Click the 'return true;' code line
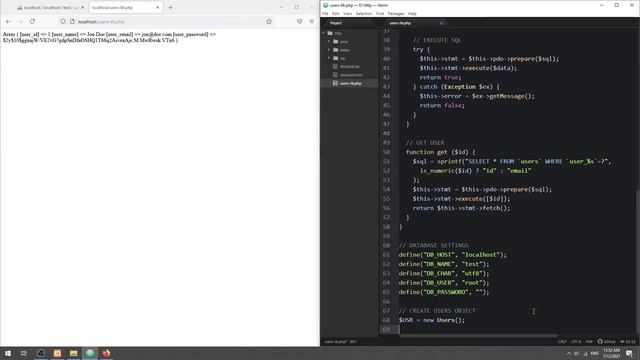640x360 pixels. coord(440,77)
